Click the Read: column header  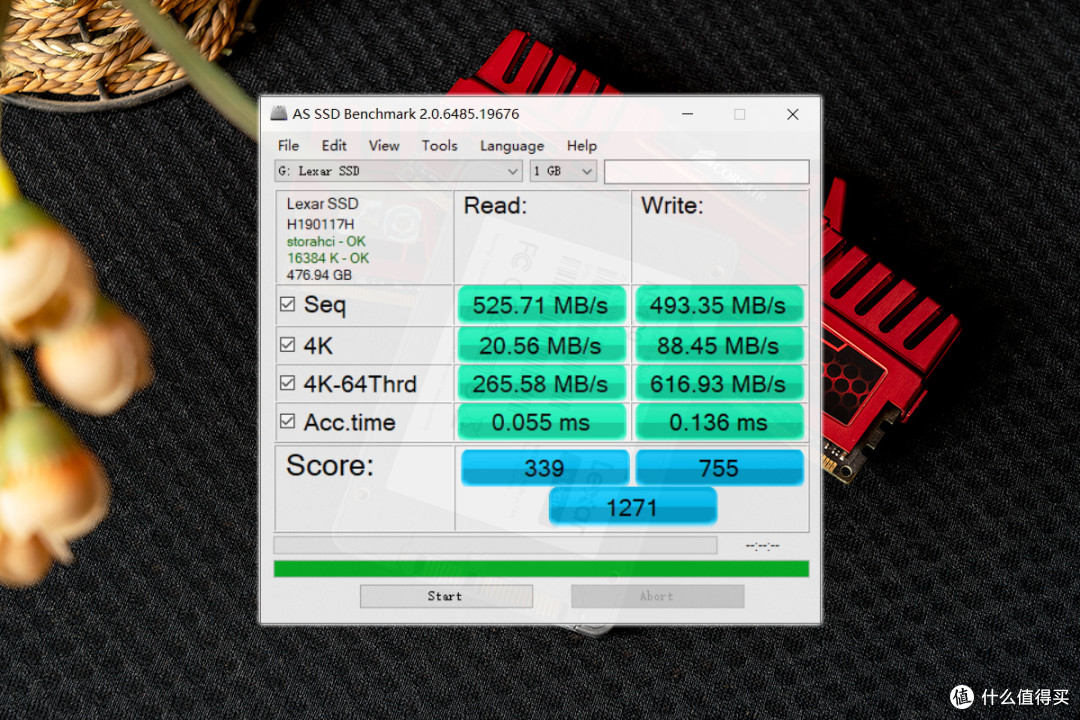(495, 205)
